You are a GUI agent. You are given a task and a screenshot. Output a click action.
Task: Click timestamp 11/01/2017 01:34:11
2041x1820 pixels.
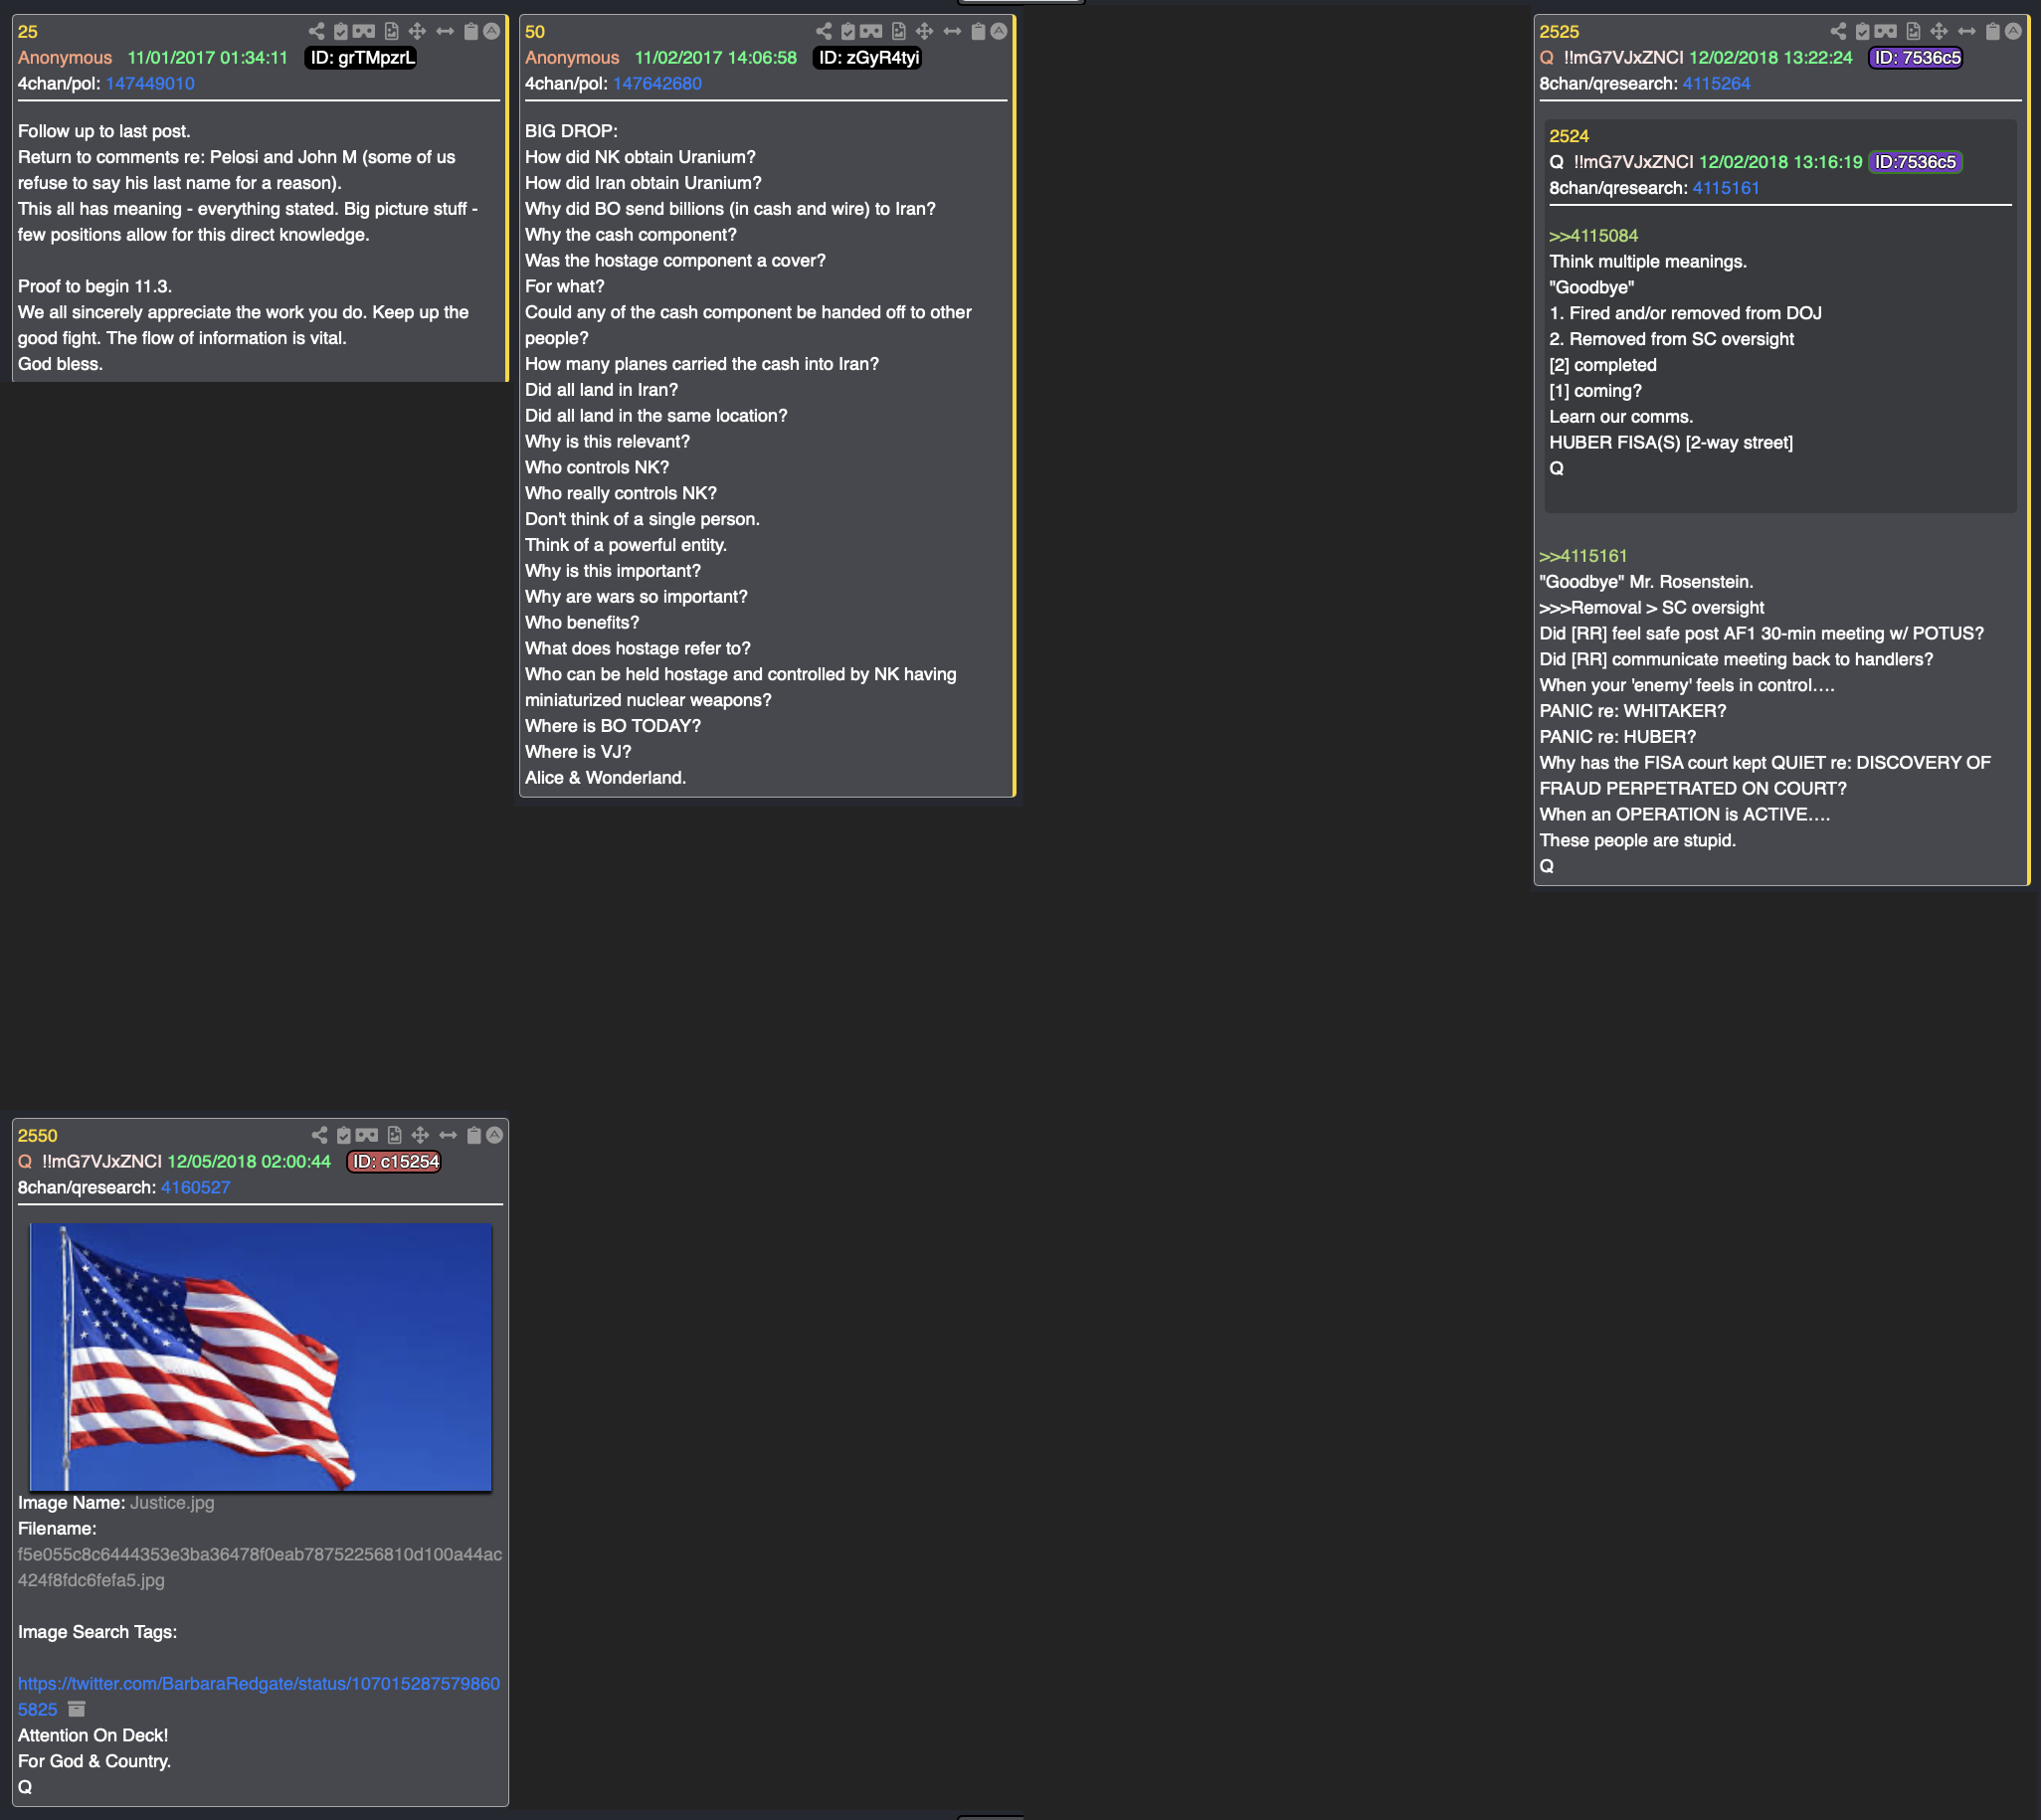coord(207,58)
